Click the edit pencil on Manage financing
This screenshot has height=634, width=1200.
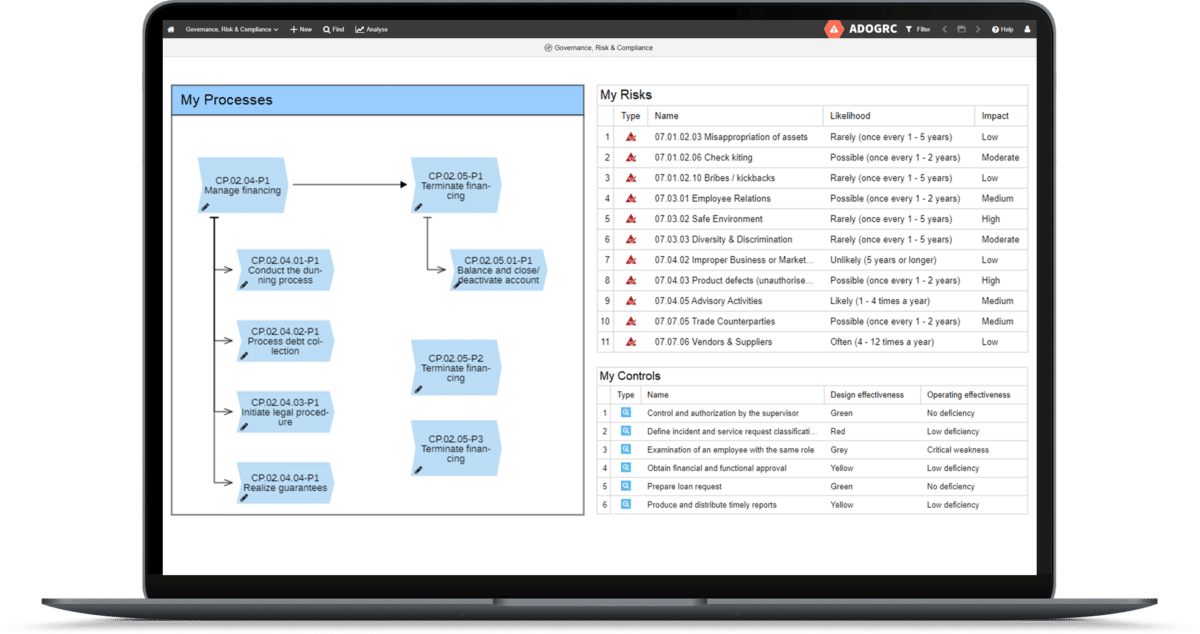(205, 207)
